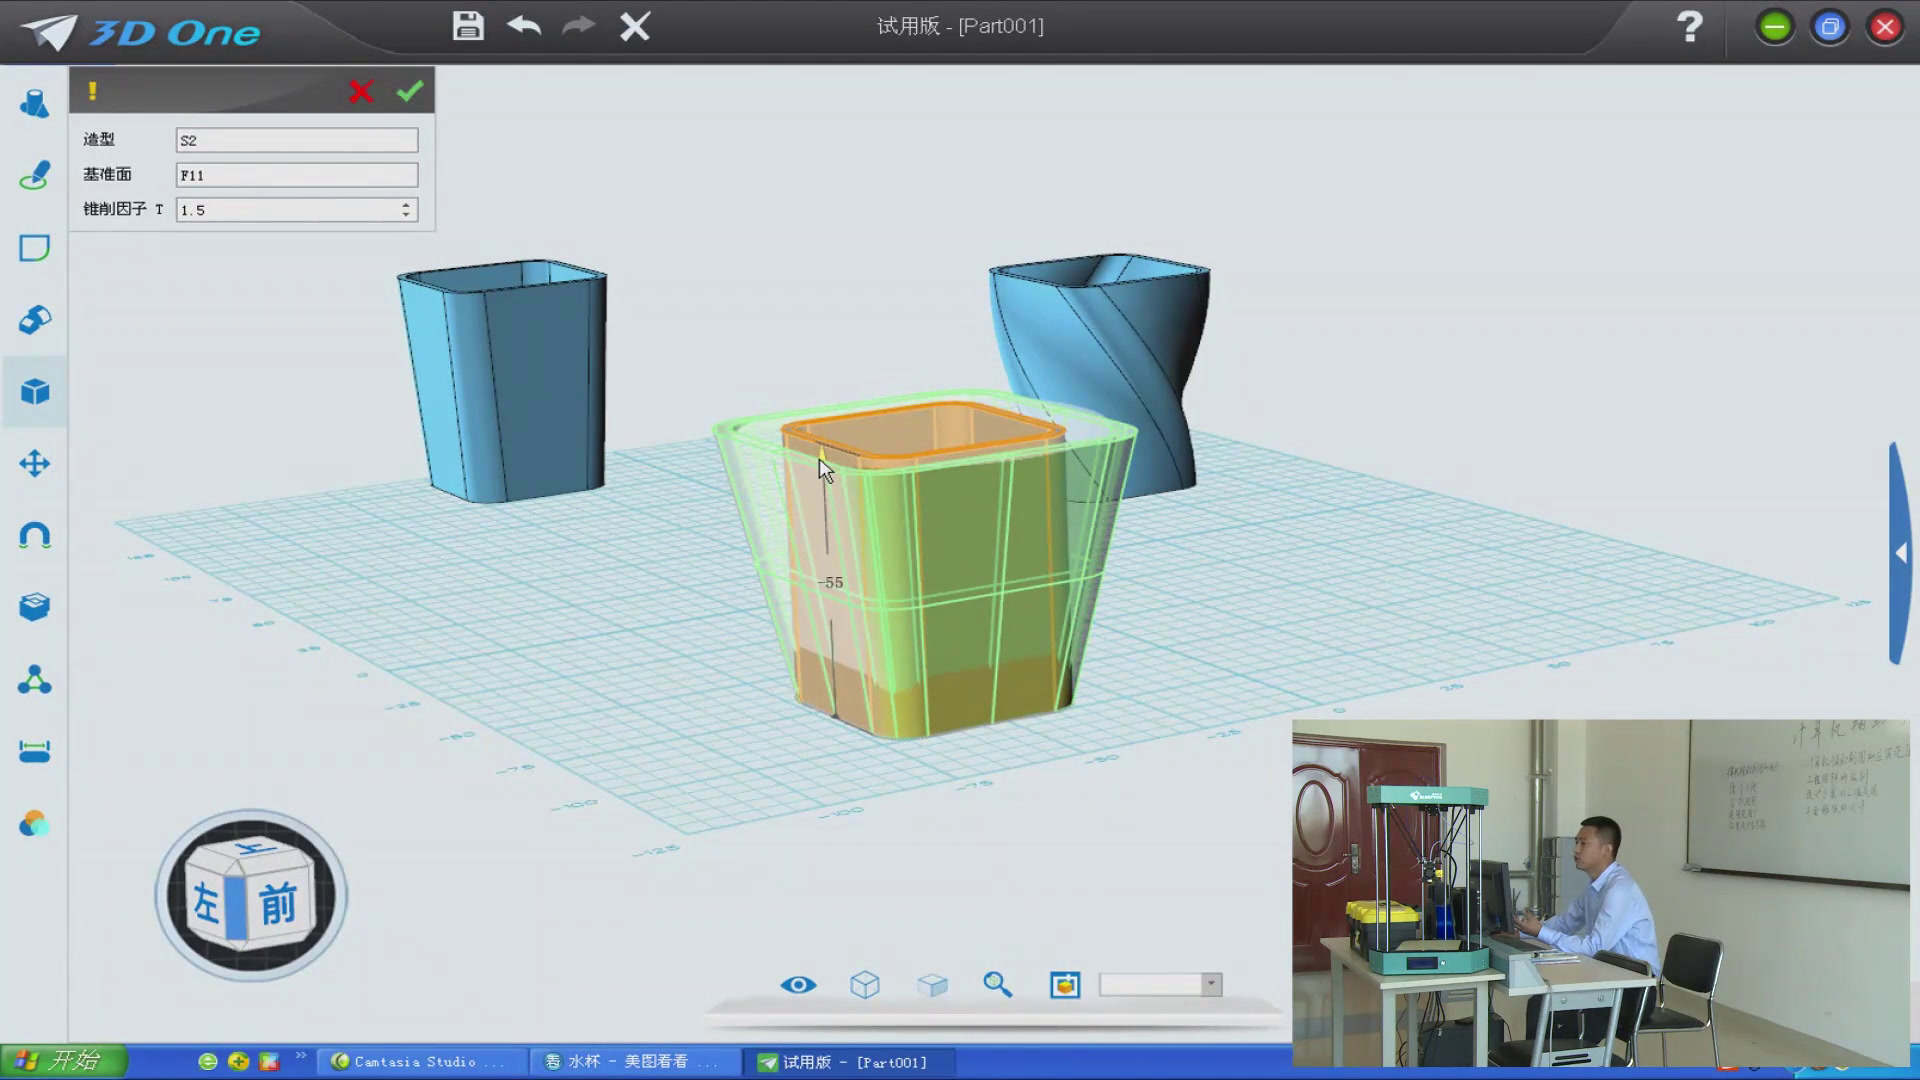Viewport: 1920px width, 1080px height.
Task: Click the 3D One logo
Action: point(142,32)
